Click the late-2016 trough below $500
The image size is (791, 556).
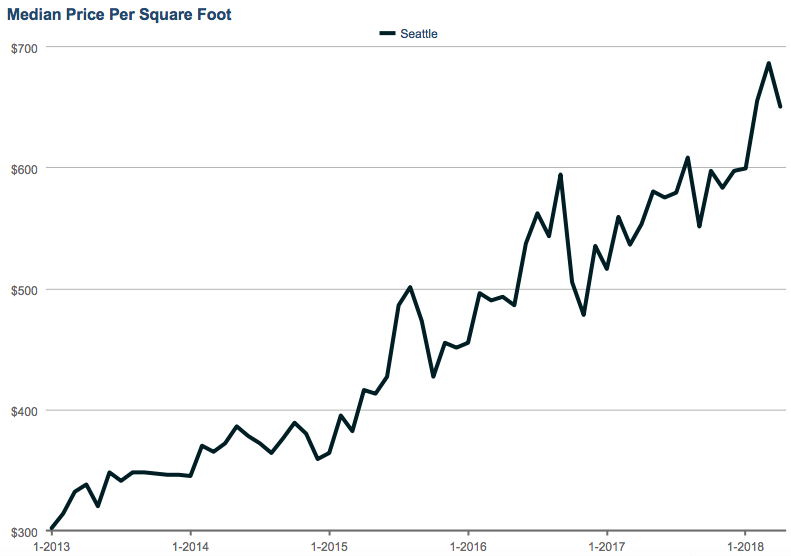583,315
